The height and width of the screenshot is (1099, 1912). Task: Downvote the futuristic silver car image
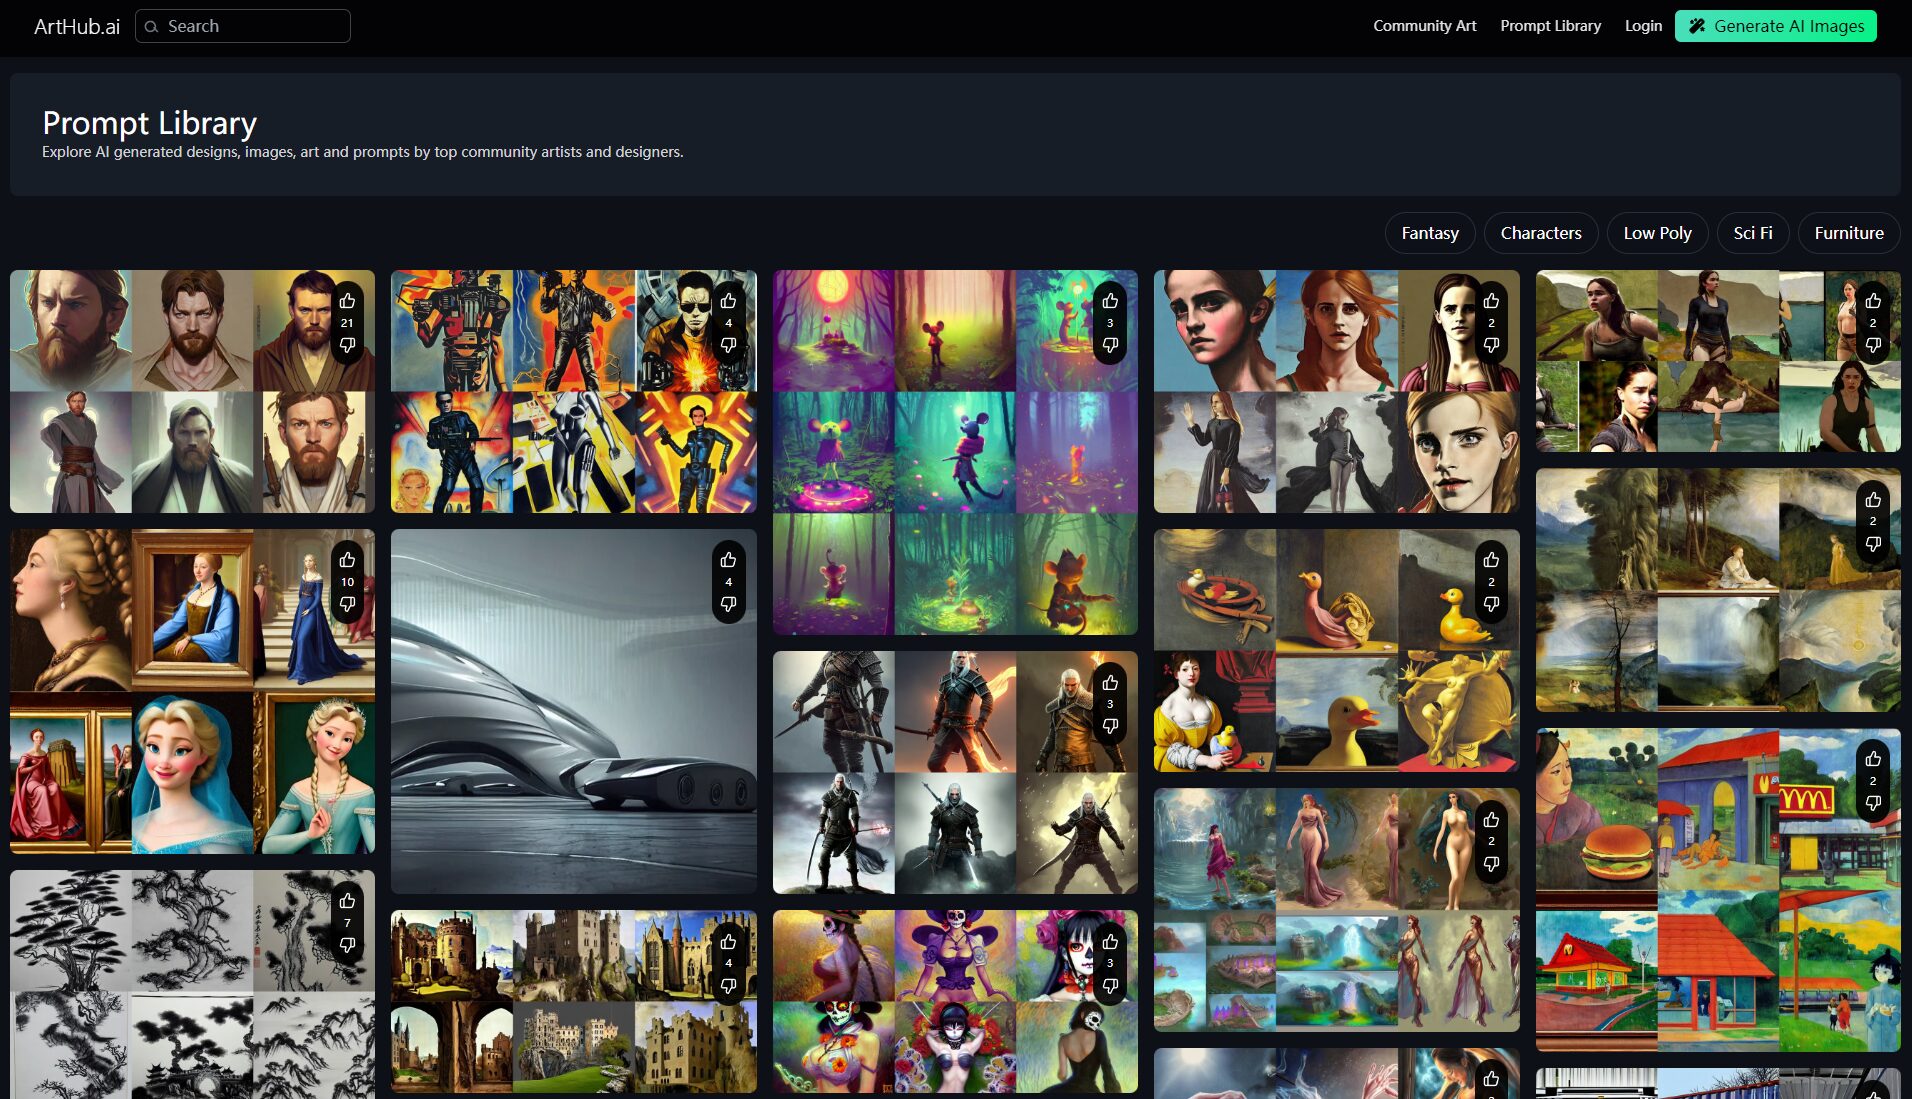(x=728, y=604)
